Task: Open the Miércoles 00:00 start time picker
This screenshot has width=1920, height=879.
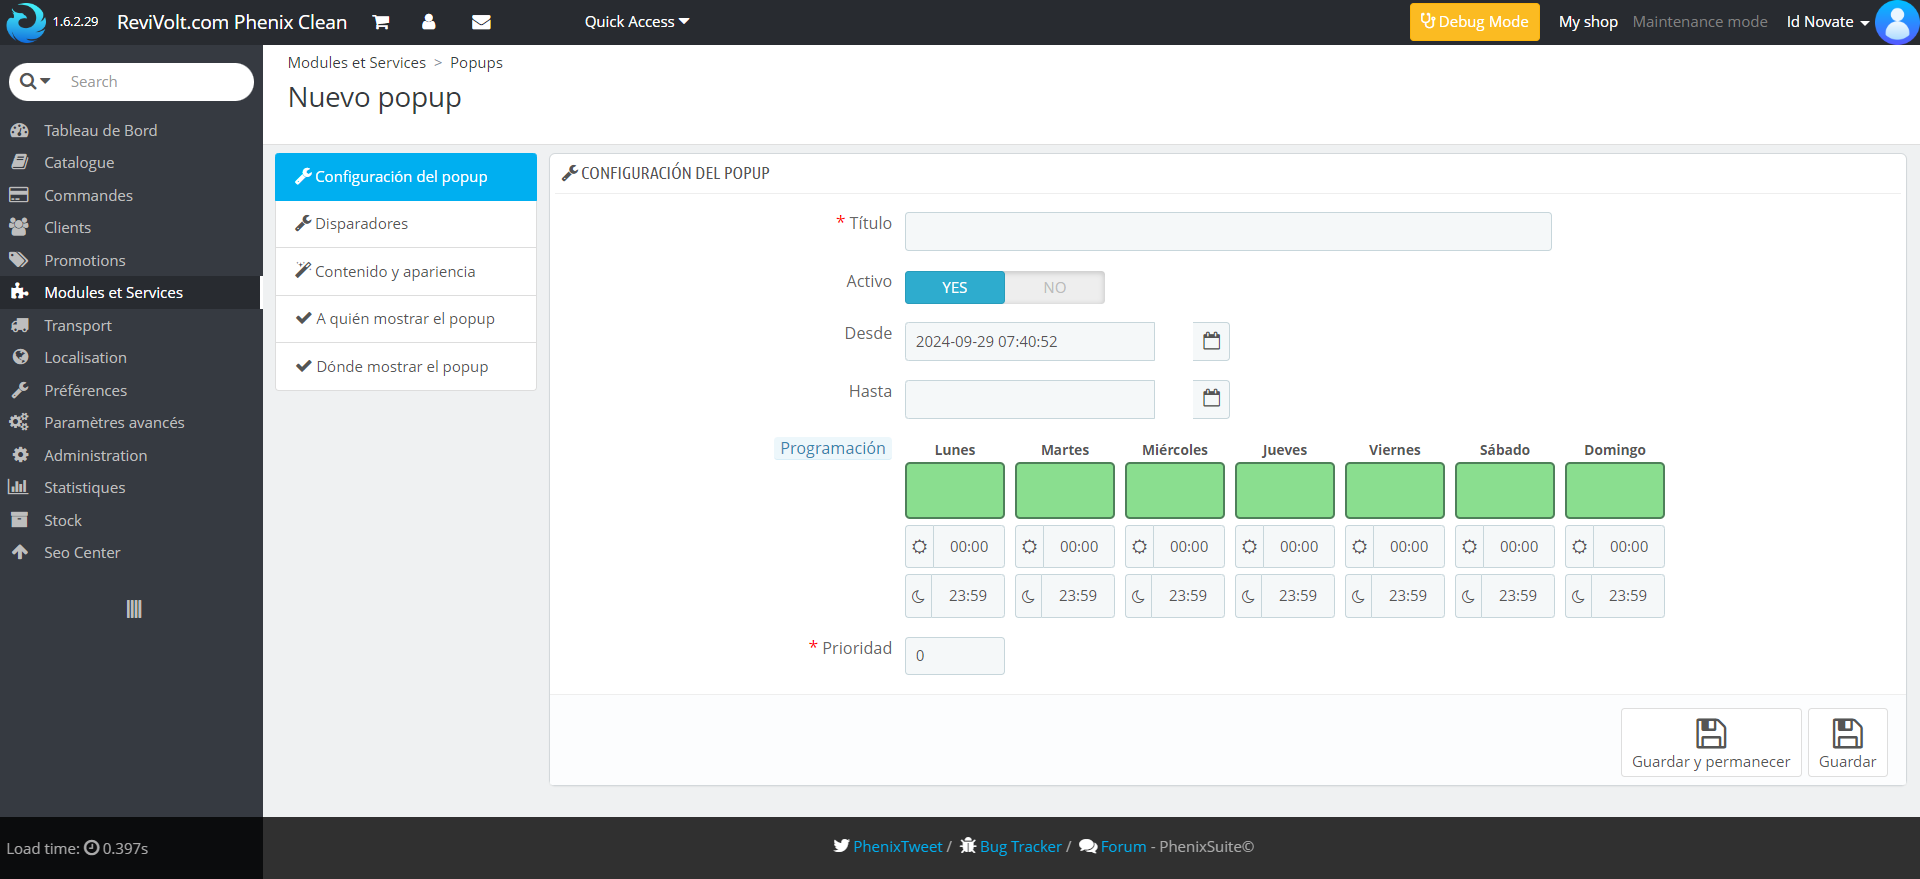Action: pyautogui.click(x=1189, y=547)
